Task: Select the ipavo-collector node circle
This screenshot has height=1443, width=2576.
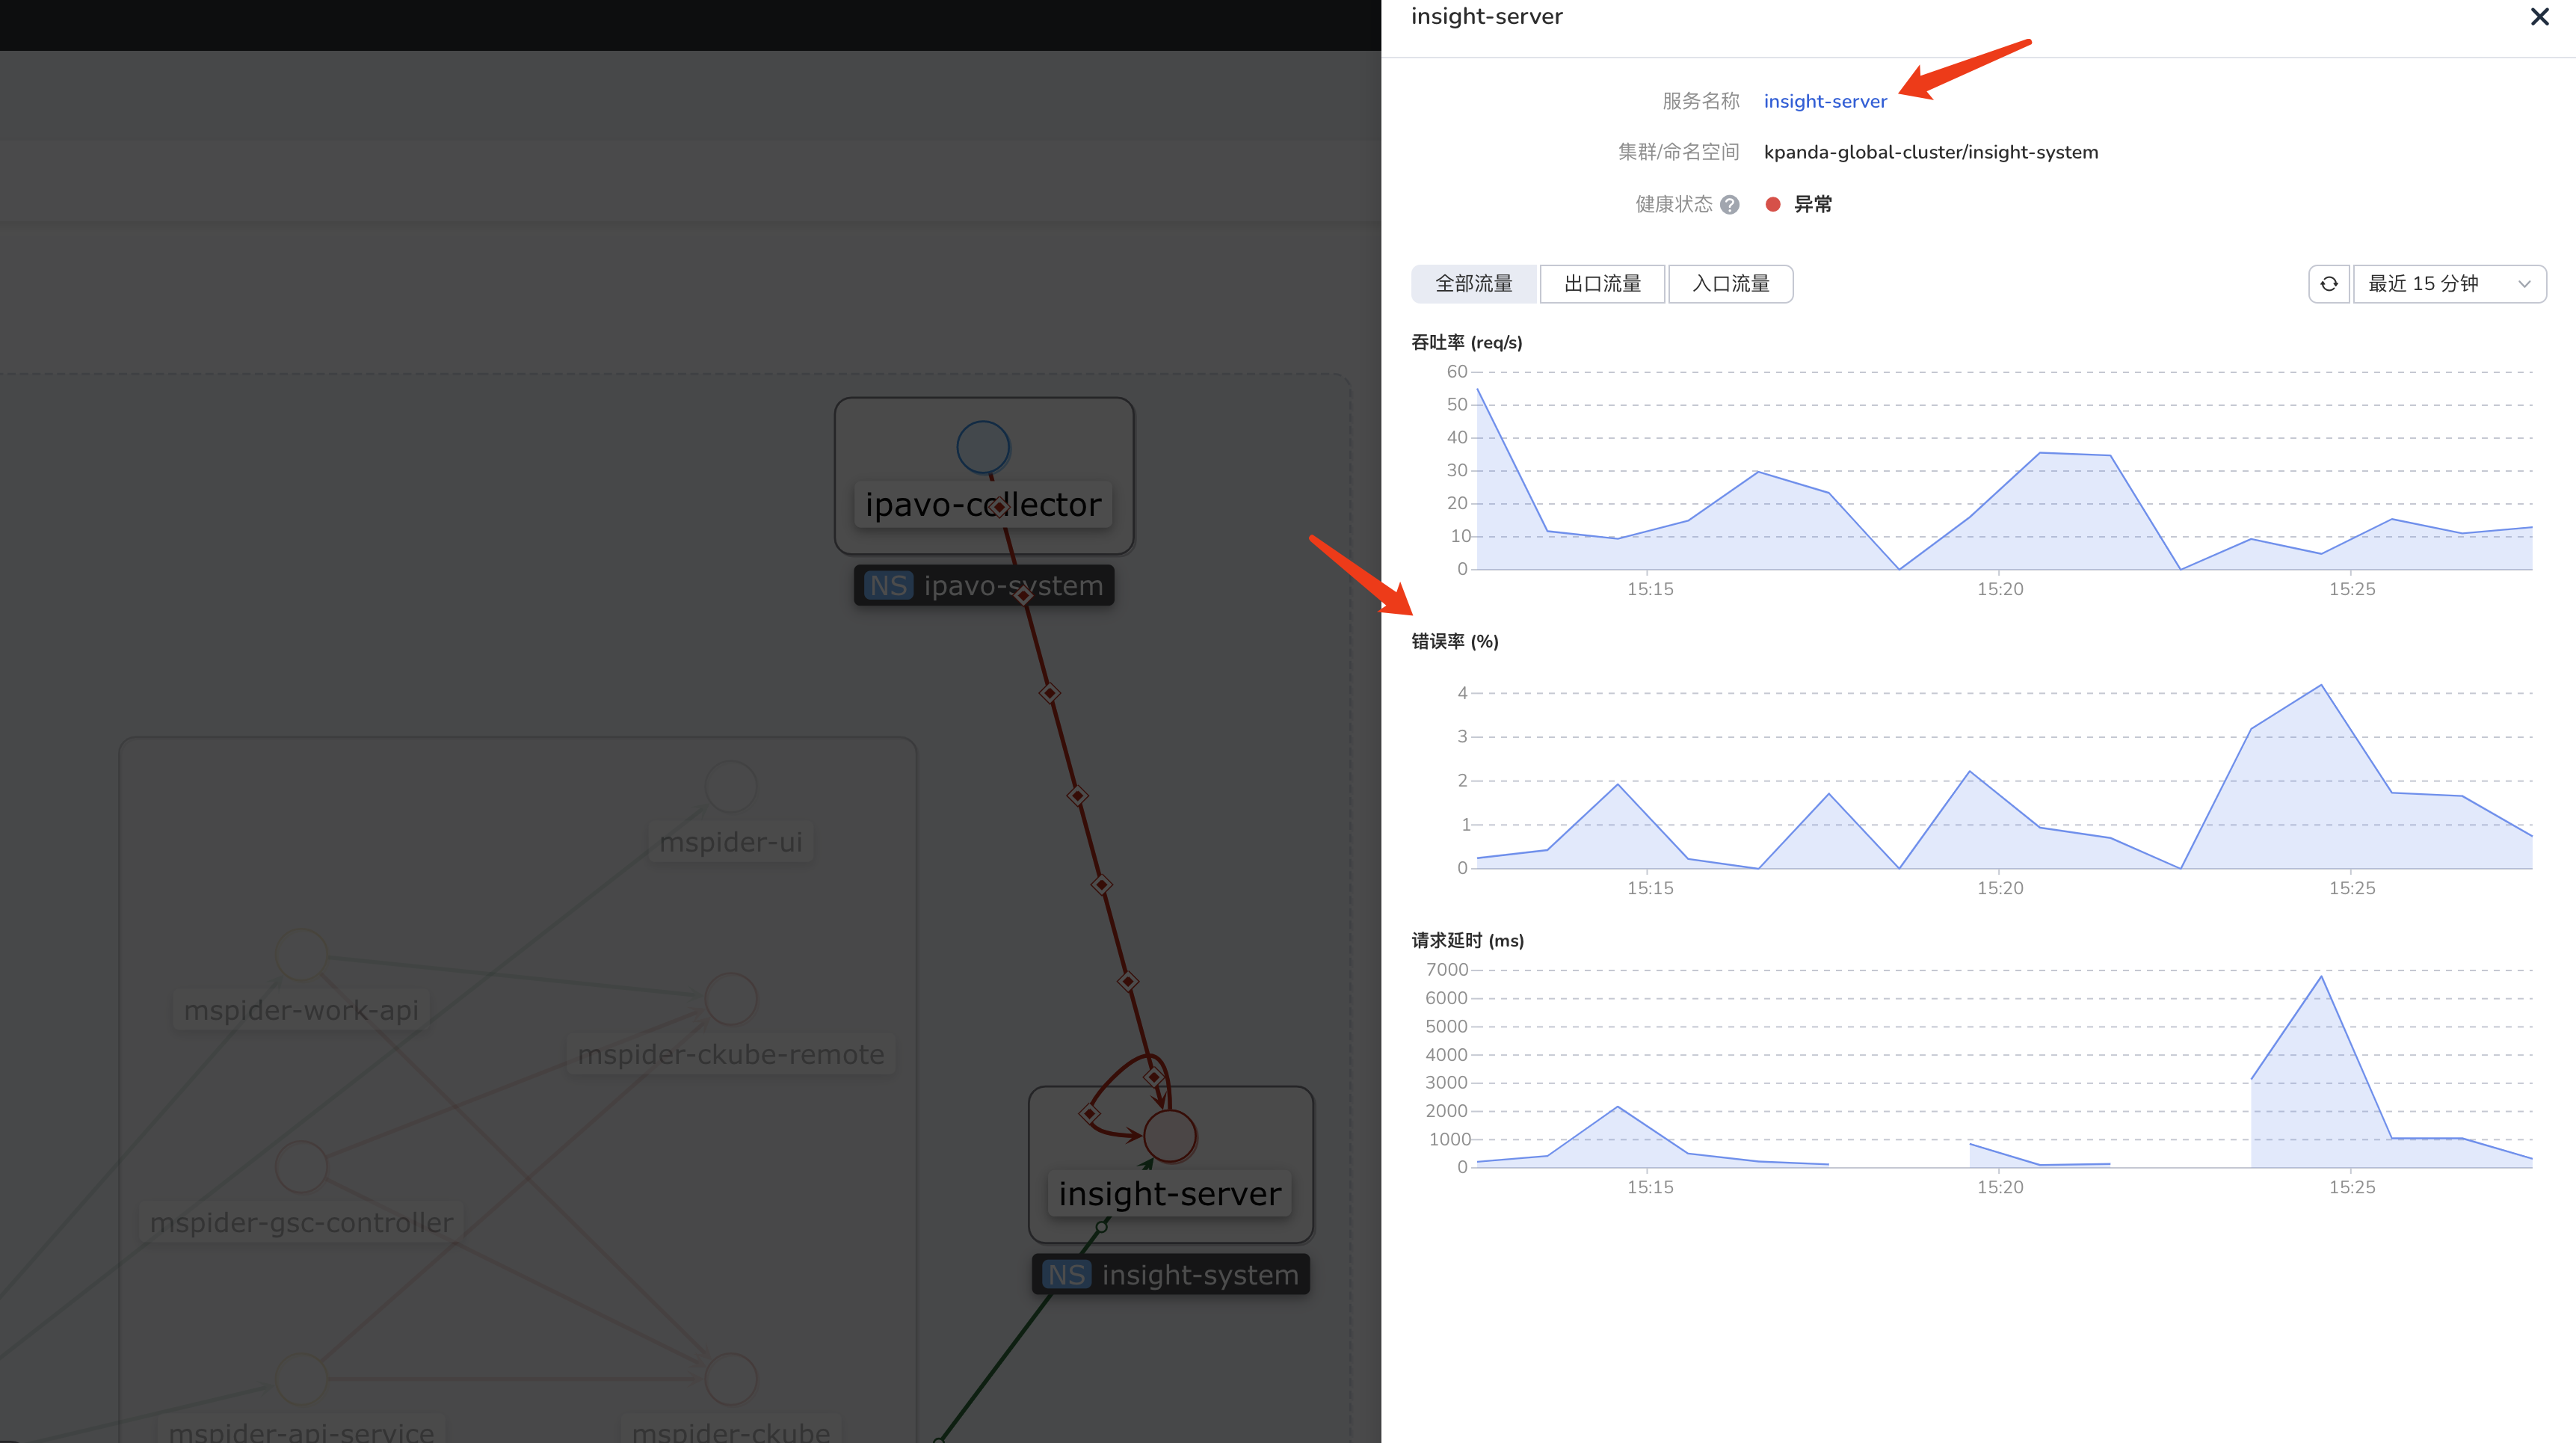Action: click(x=983, y=447)
